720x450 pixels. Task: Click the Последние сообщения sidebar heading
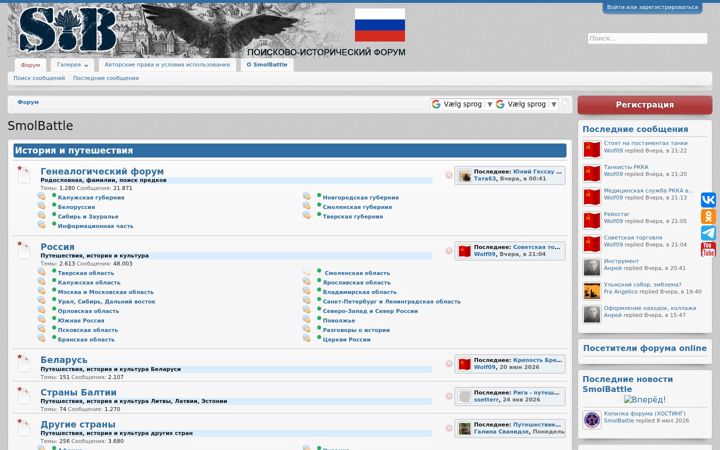coord(635,129)
